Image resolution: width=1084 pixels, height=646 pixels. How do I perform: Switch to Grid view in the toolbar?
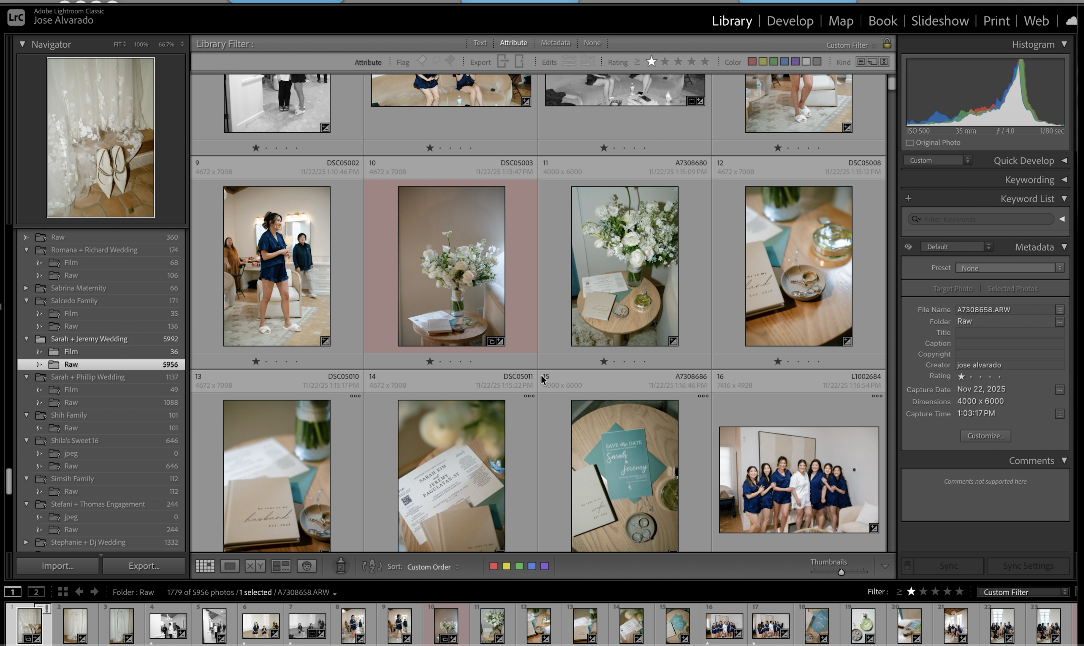click(205, 566)
